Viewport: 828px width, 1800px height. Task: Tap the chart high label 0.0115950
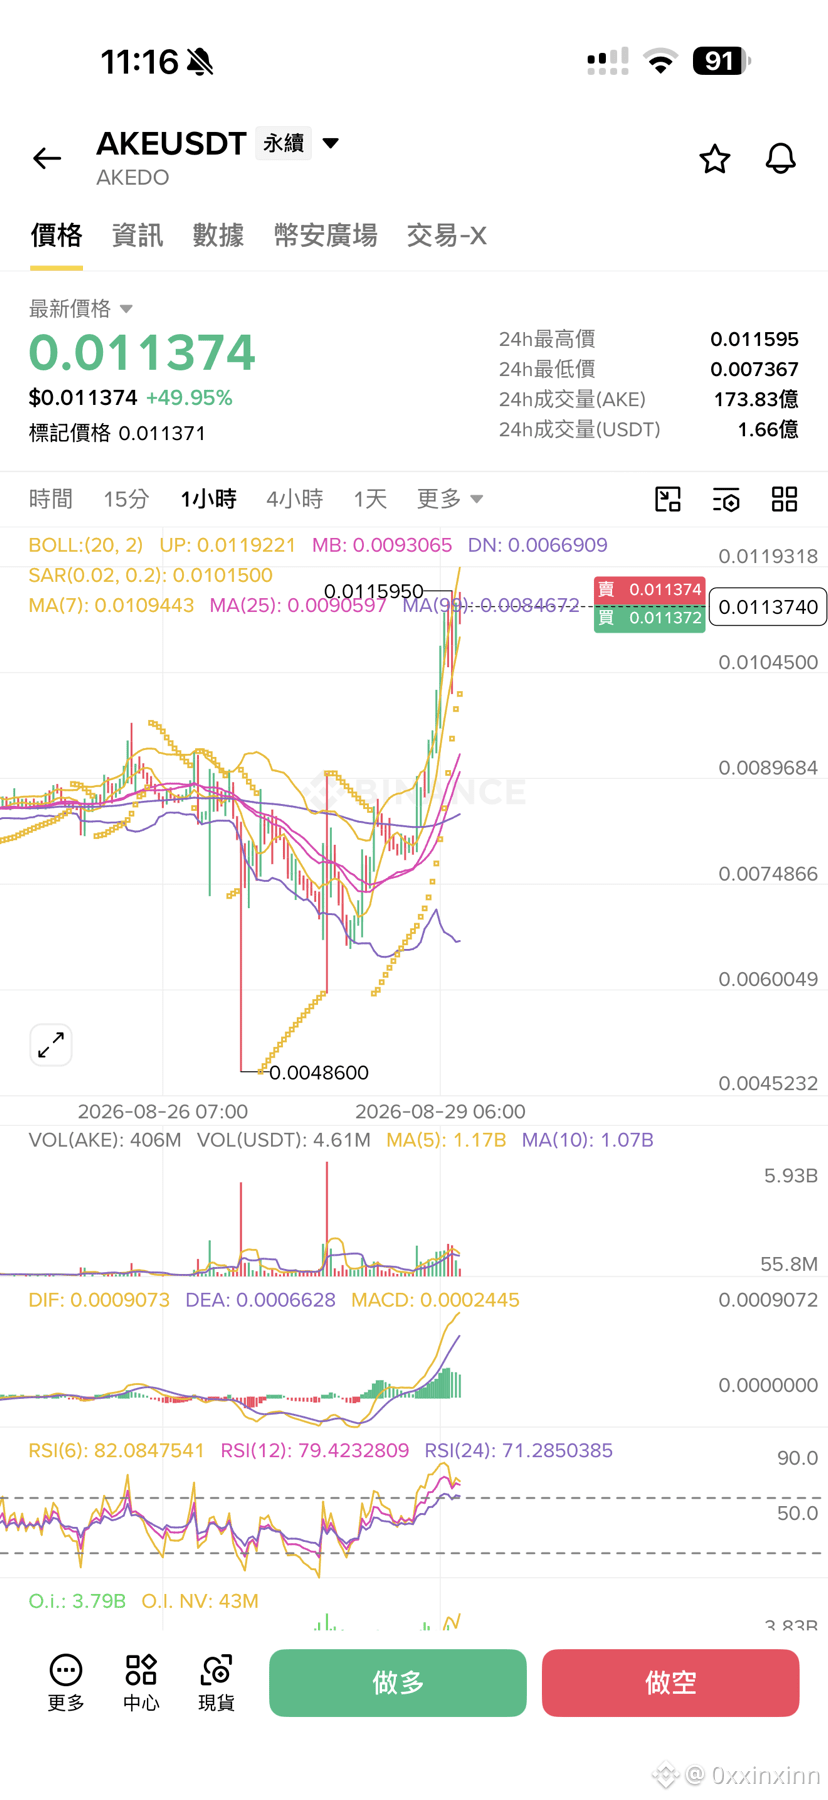click(x=374, y=591)
